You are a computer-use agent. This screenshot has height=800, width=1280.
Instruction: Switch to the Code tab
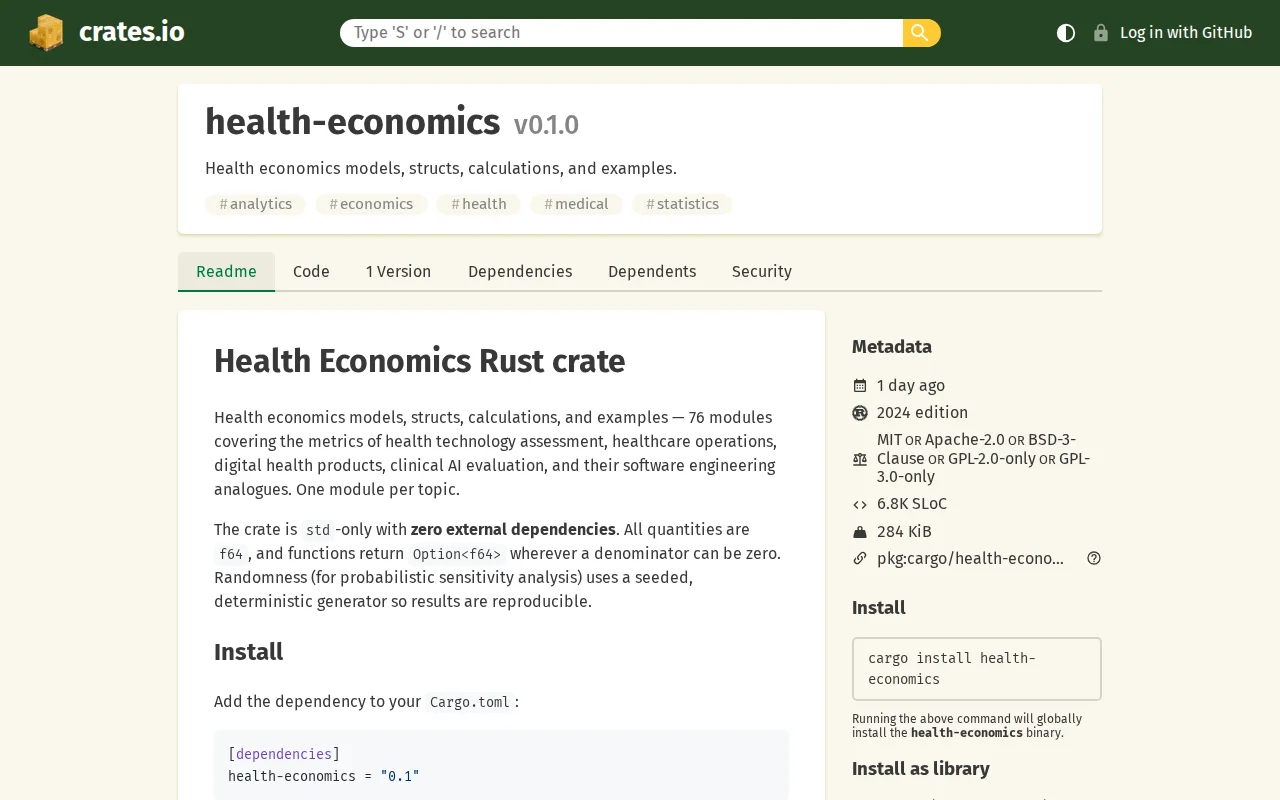click(x=311, y=272)
